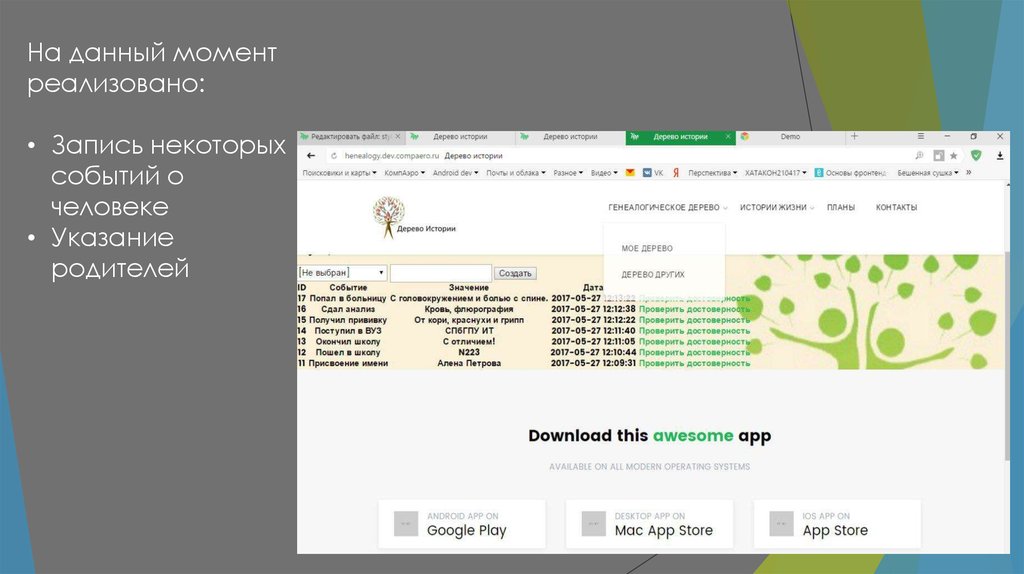Verify authenticity of the Поступил в ВУЗ event
The image size is (1024, 574).
(694, 331)
